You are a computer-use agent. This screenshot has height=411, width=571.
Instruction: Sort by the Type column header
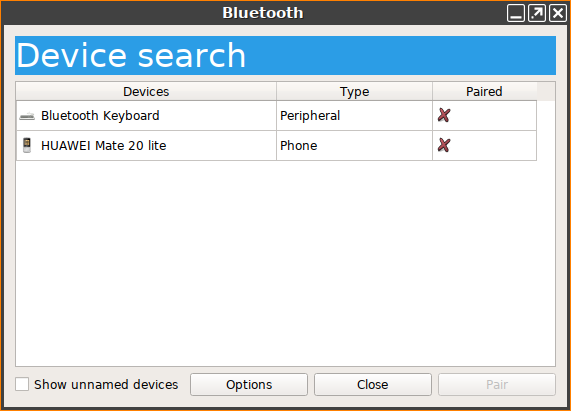tap(354, 91)
